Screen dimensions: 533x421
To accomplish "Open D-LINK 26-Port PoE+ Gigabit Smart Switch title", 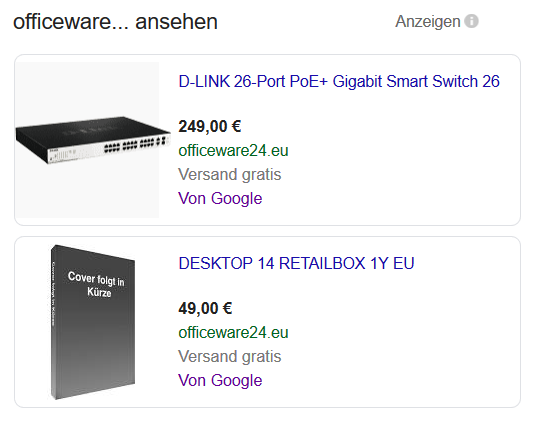I will [x=339, y=82].
